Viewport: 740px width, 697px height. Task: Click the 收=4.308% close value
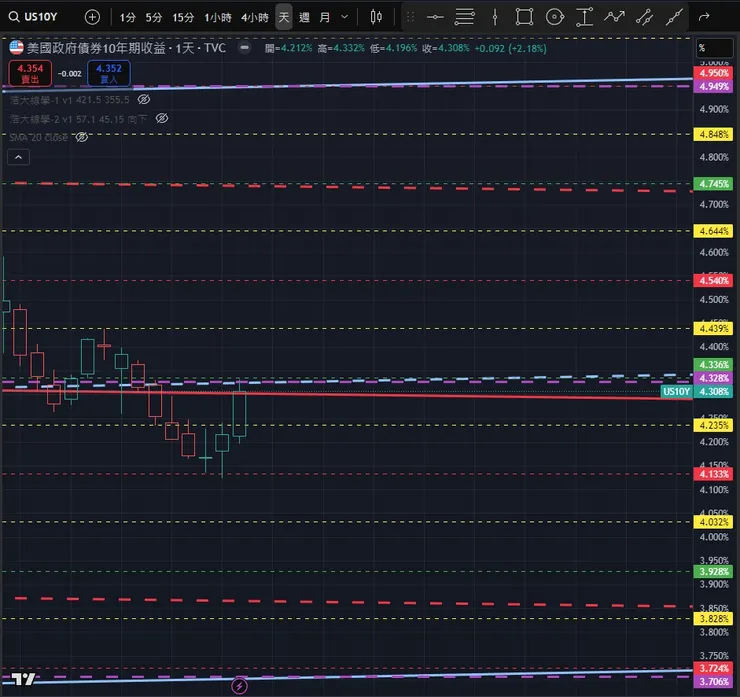coord(446,48)
